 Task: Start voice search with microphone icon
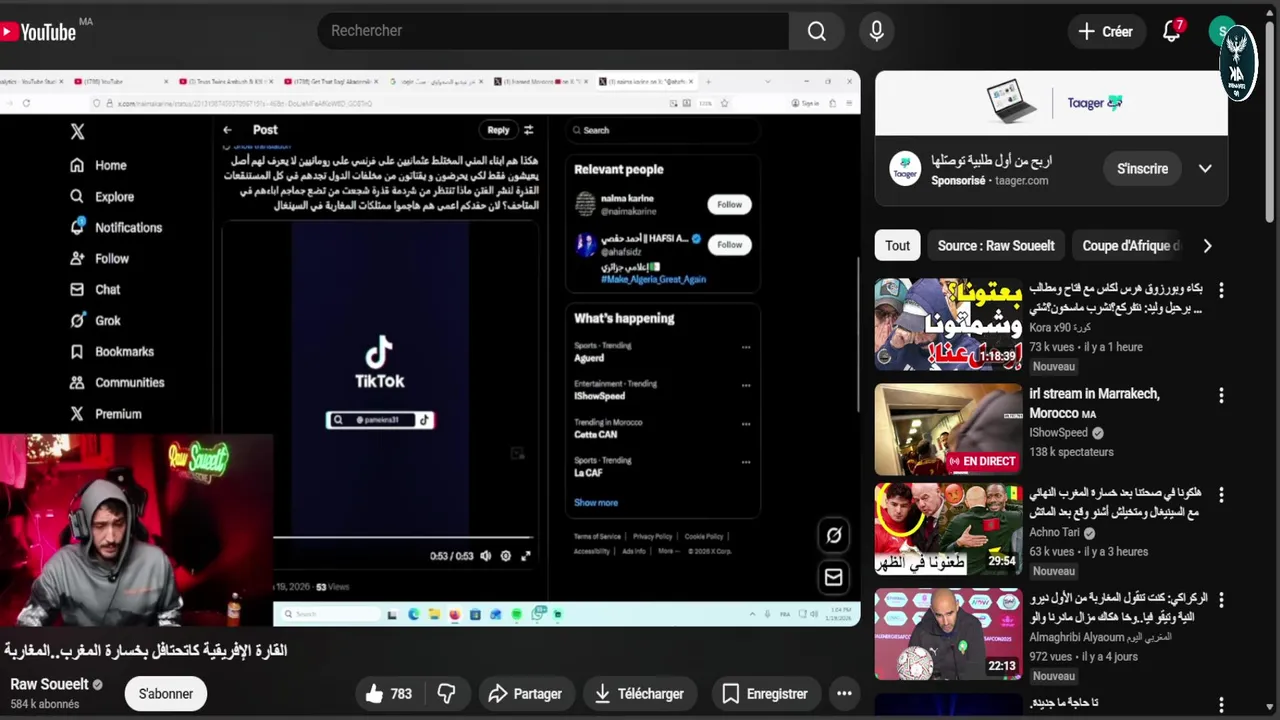pos(877,31)
